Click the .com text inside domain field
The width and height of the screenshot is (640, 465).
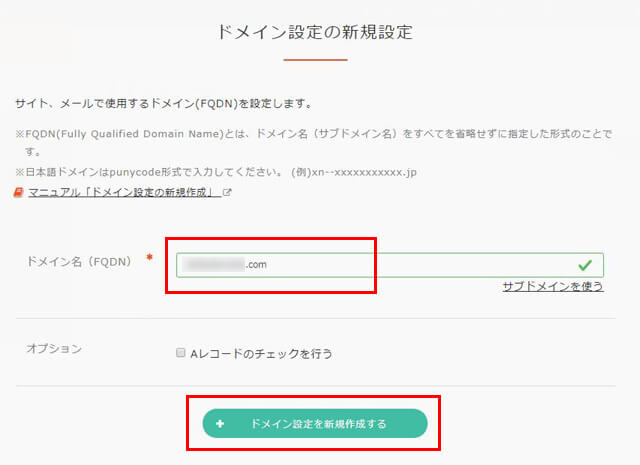coord(256,265)
